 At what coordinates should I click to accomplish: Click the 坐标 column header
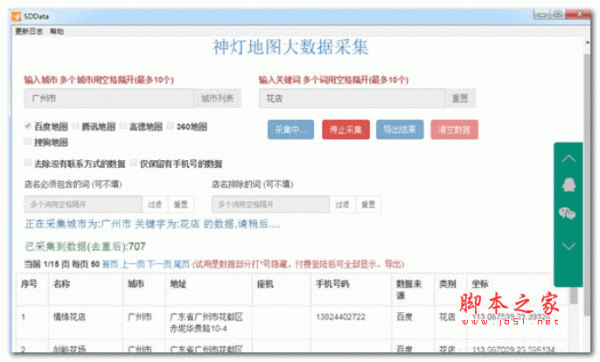coord(480,284)
